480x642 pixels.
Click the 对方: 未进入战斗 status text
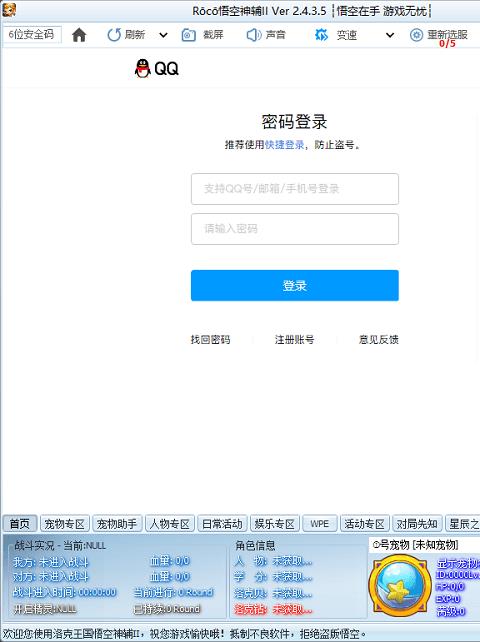(51, 576)
